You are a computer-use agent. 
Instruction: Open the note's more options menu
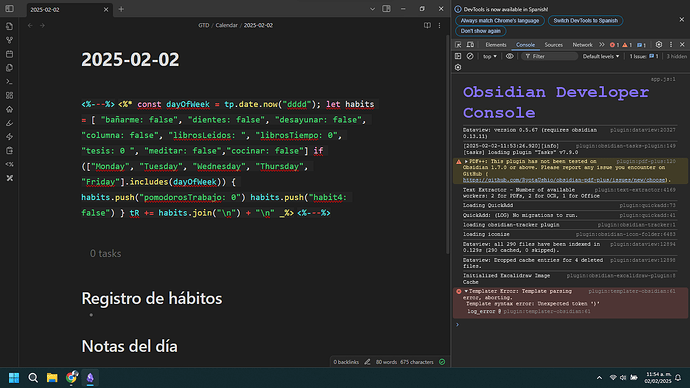(439, 26)
